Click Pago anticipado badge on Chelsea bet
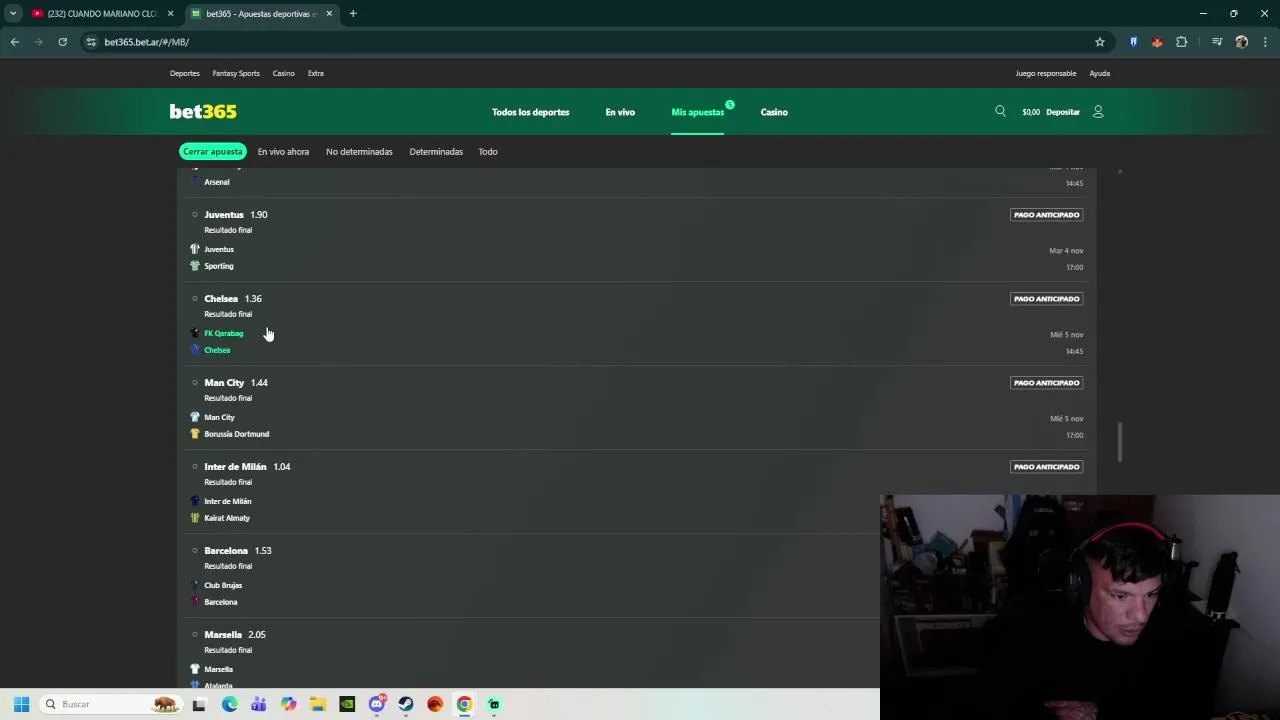This screenshot has height=720, width=1280. [1046, 299]
